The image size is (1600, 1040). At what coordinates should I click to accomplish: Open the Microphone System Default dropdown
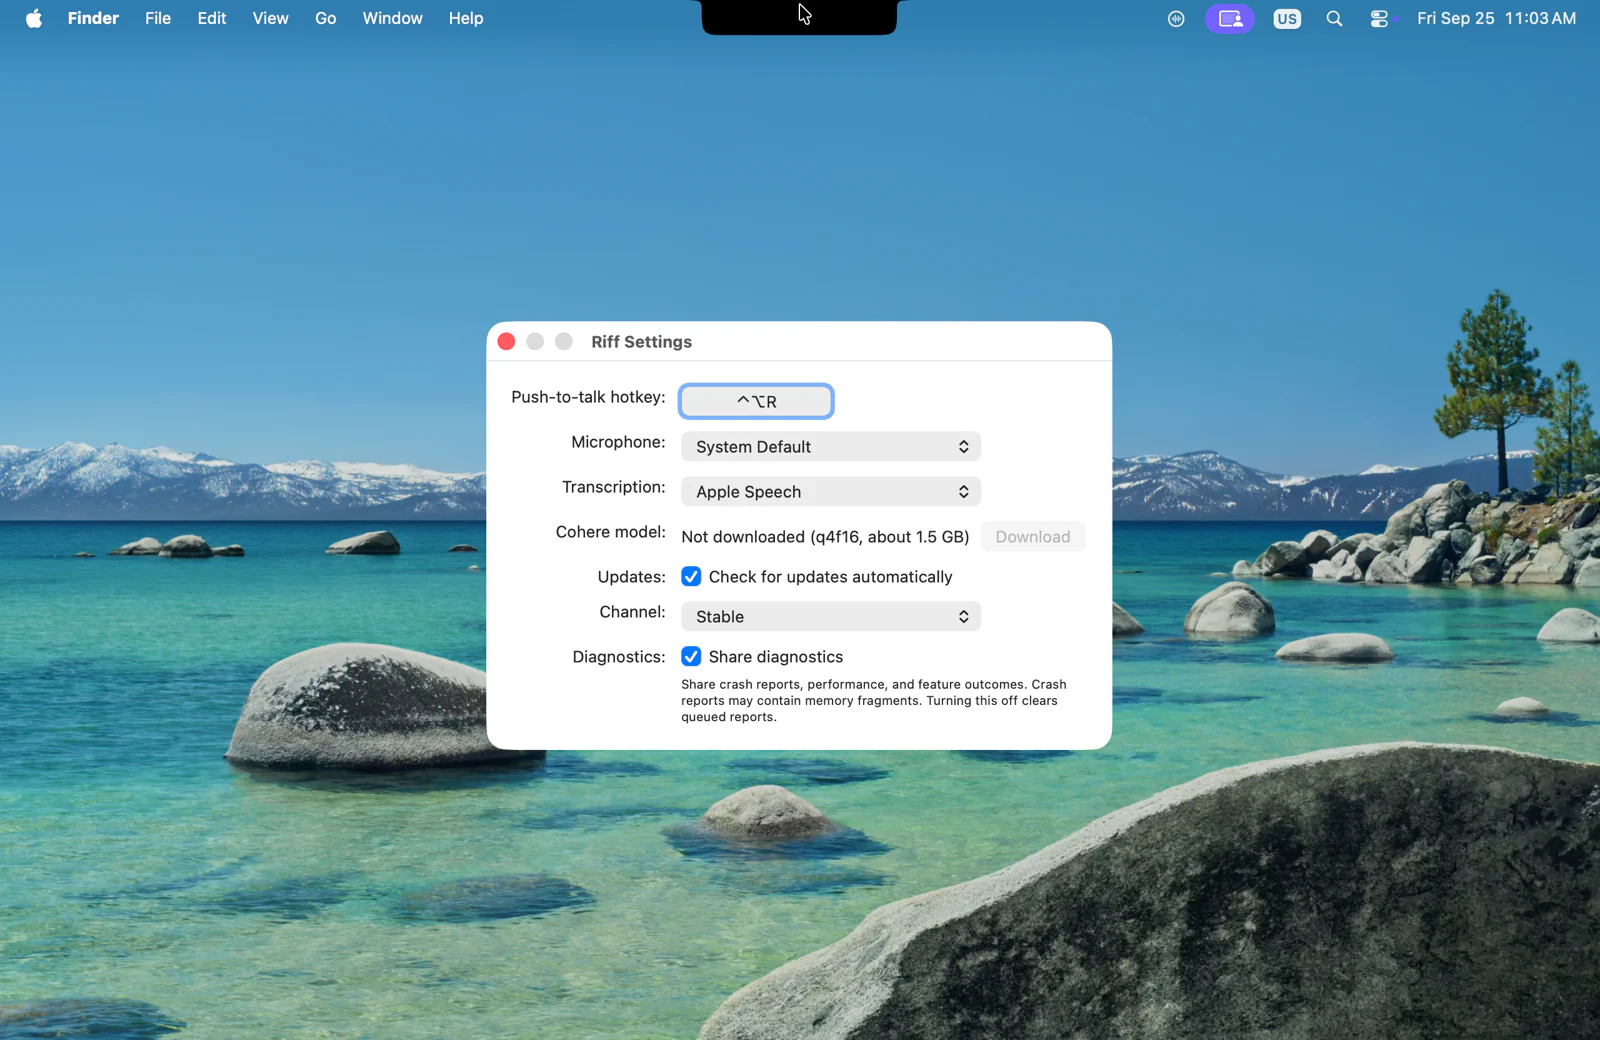(831, 446)
